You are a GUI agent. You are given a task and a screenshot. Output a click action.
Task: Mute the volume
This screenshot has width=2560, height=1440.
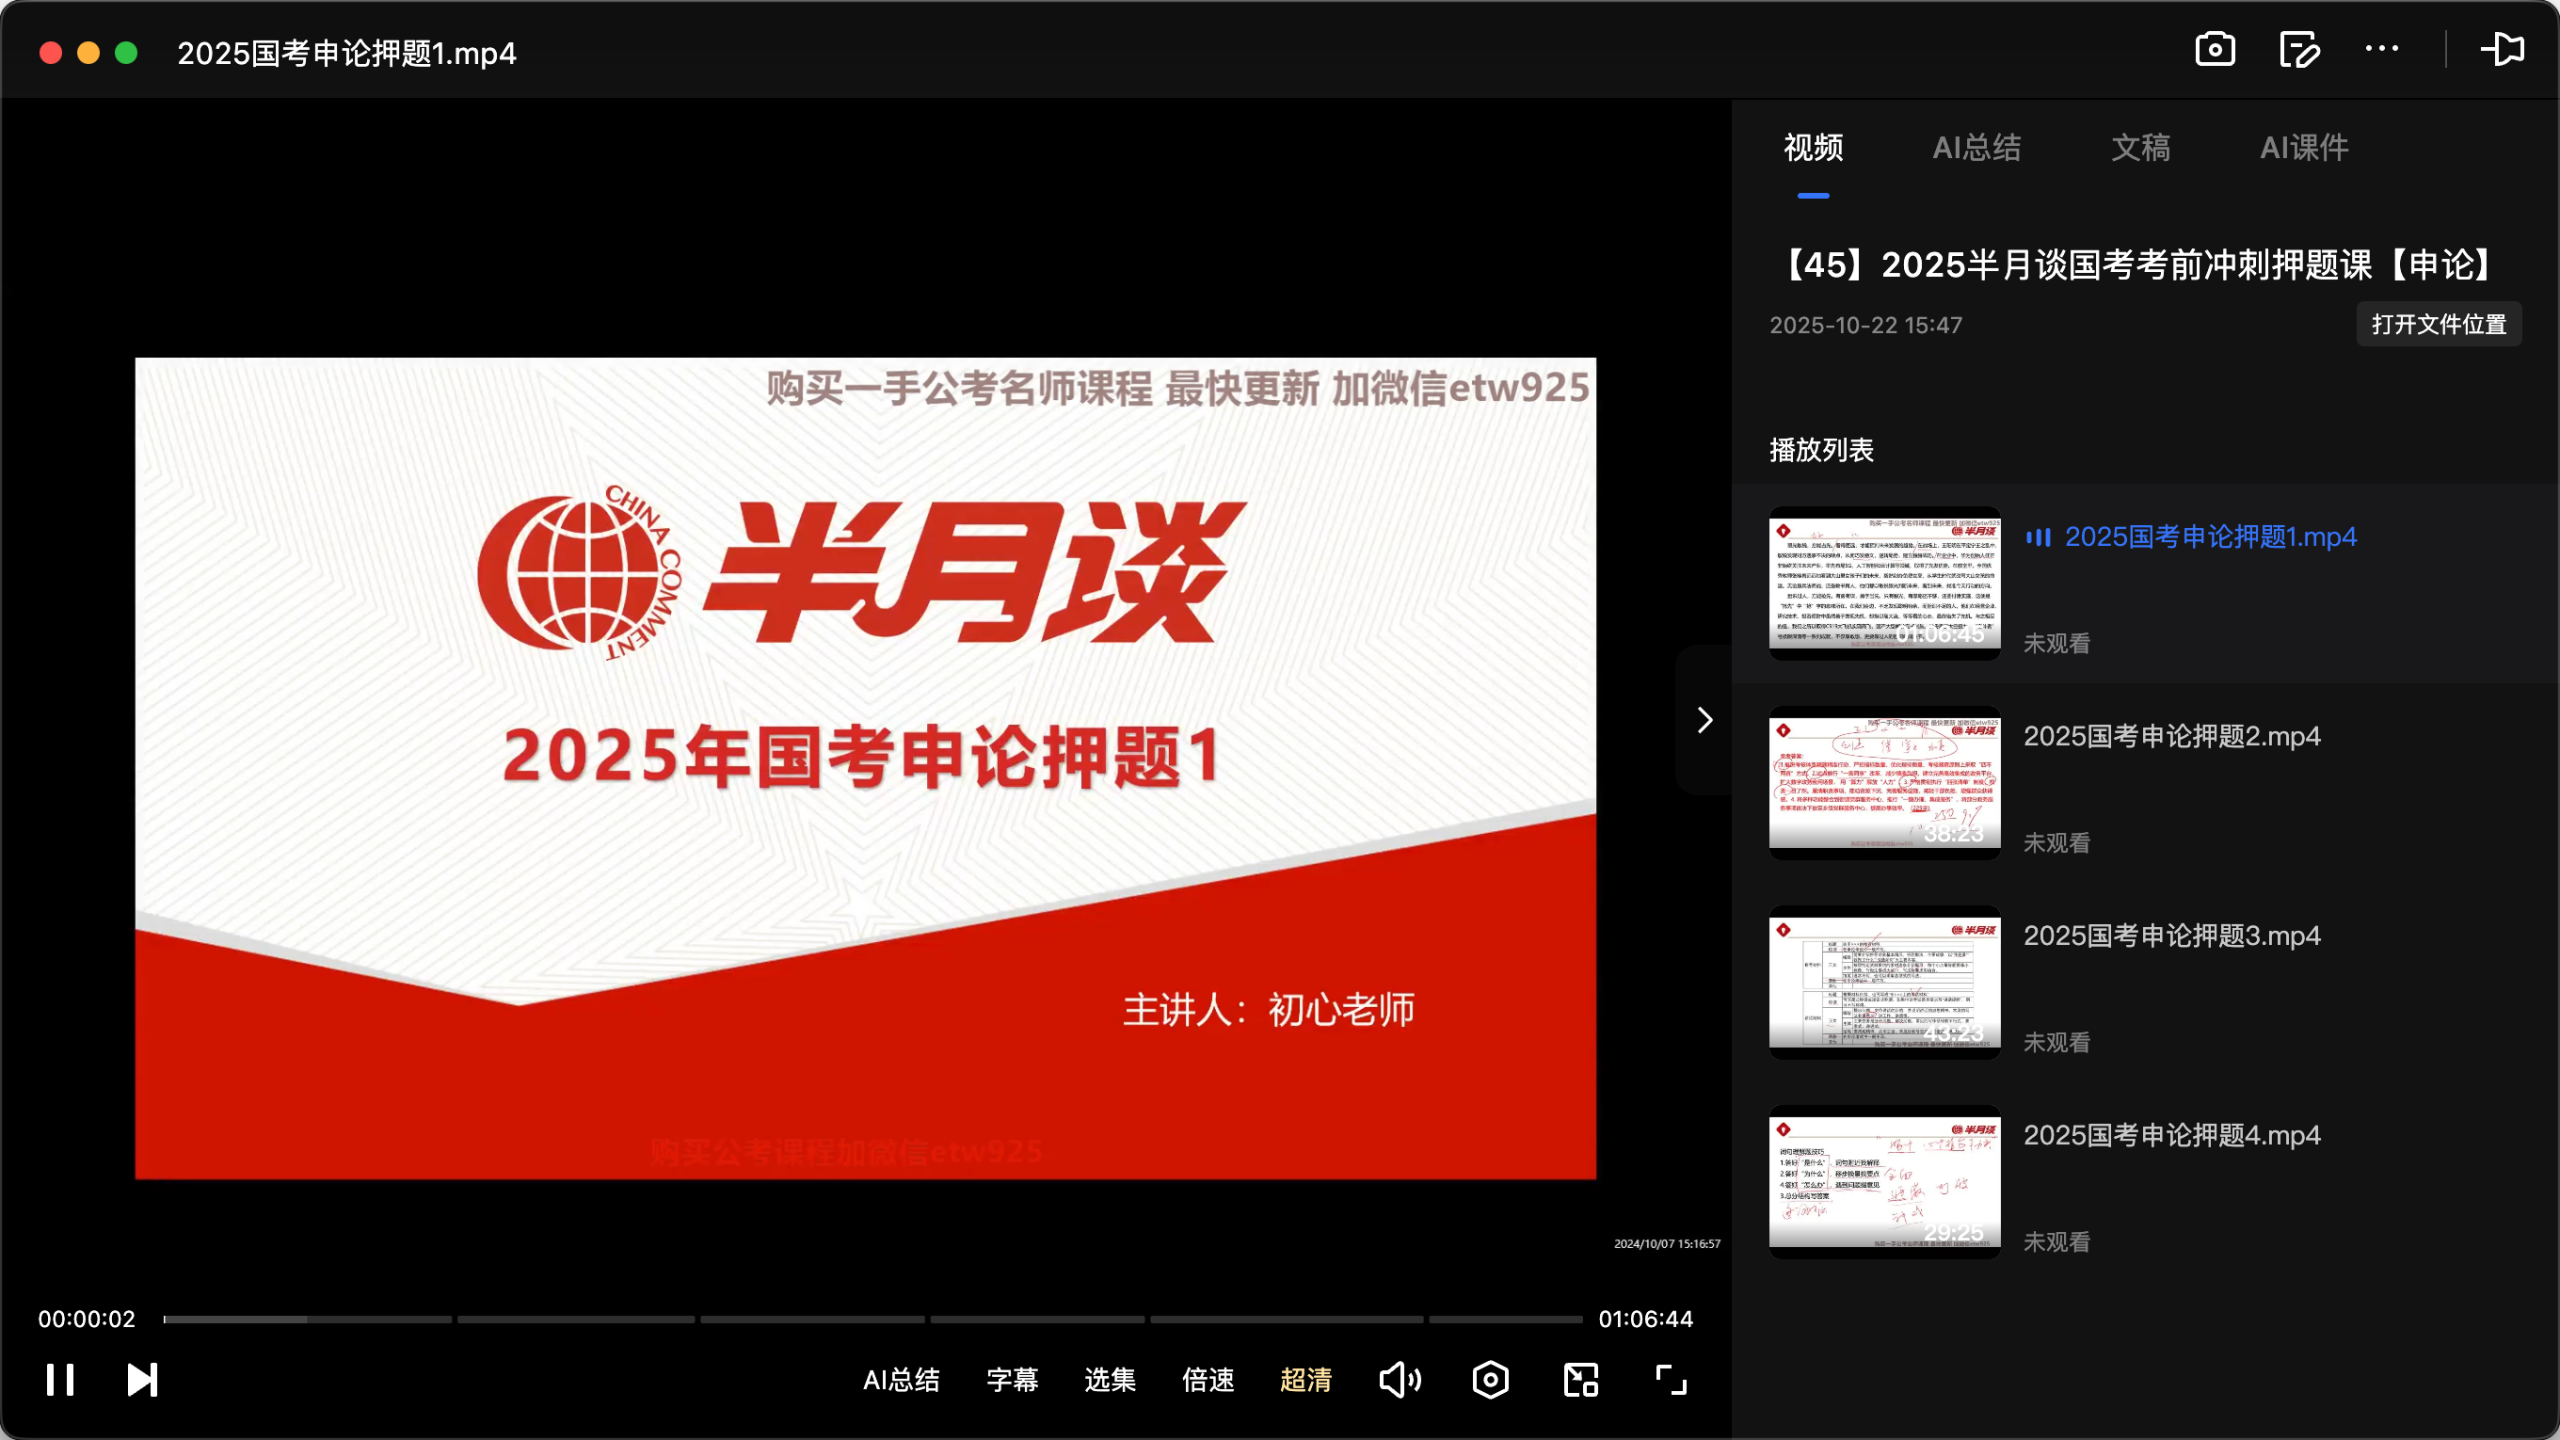point(1399,1380)
